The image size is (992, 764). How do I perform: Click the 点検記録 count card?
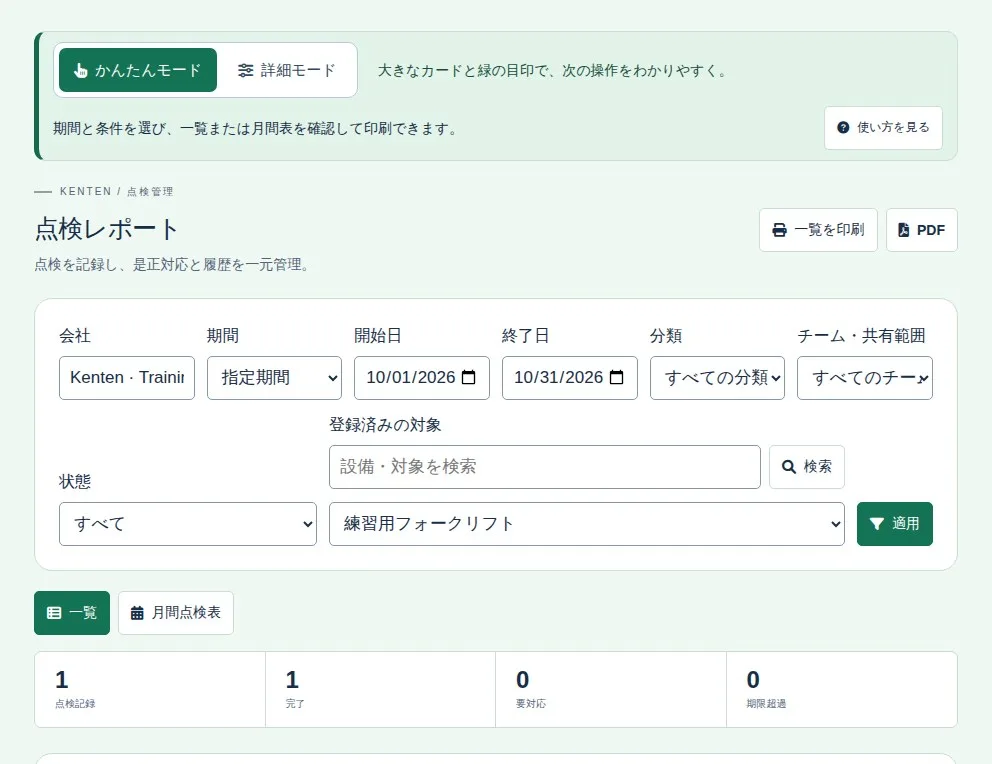coord(150,689)
